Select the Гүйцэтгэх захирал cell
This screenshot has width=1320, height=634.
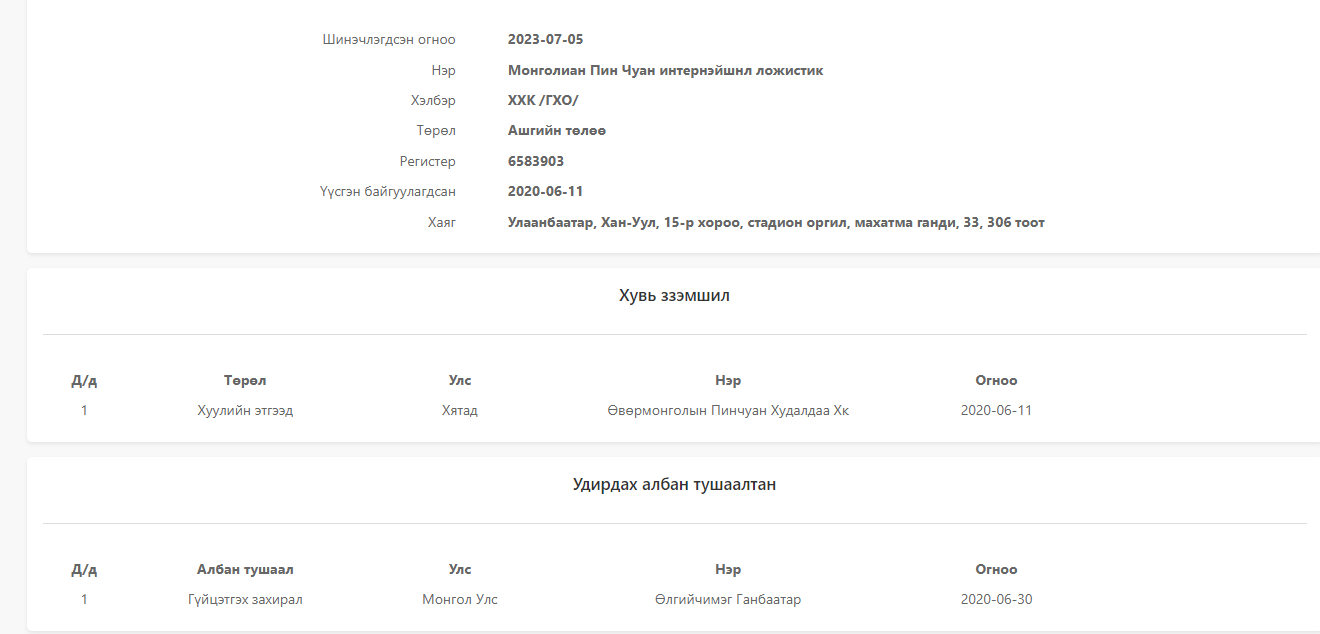pos(245,599)
